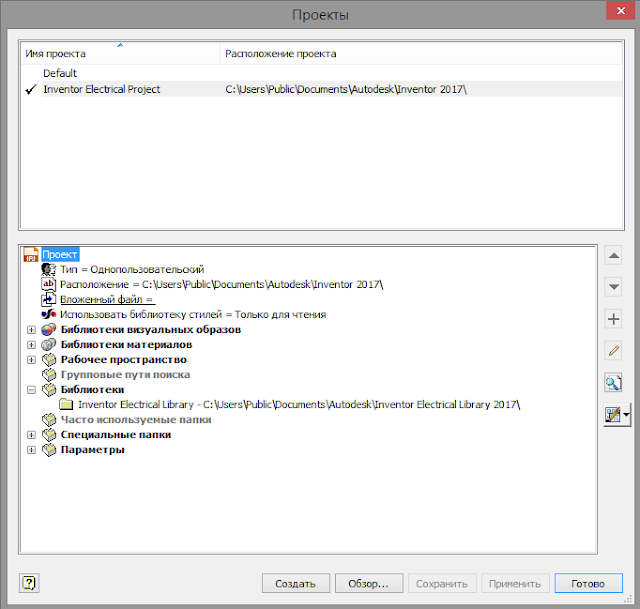This screenshot has width=640, height=609.
Task: Click the Групповые пути поиска folder icon
Action: [49, 374]
